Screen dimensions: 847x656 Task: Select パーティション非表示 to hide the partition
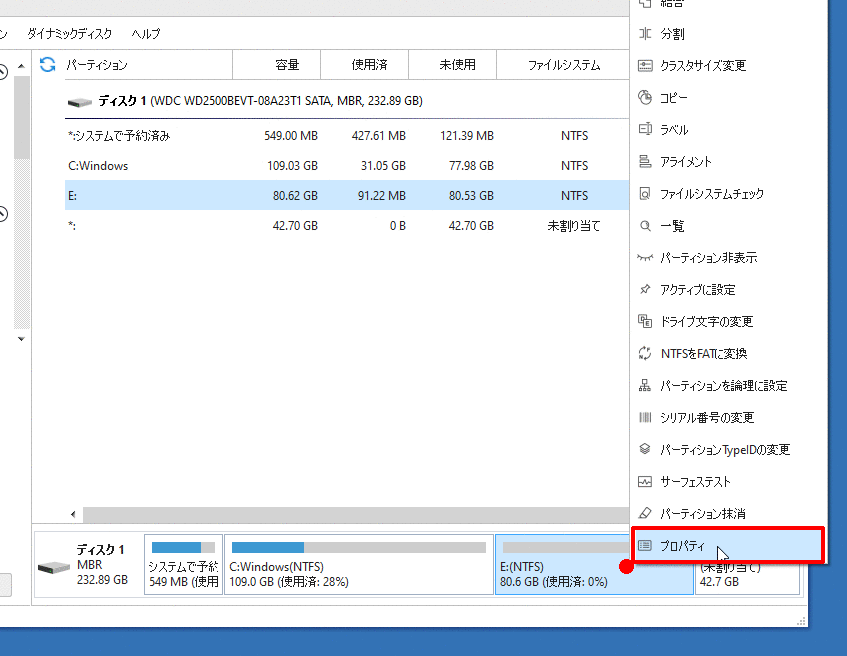coord(708,258)
